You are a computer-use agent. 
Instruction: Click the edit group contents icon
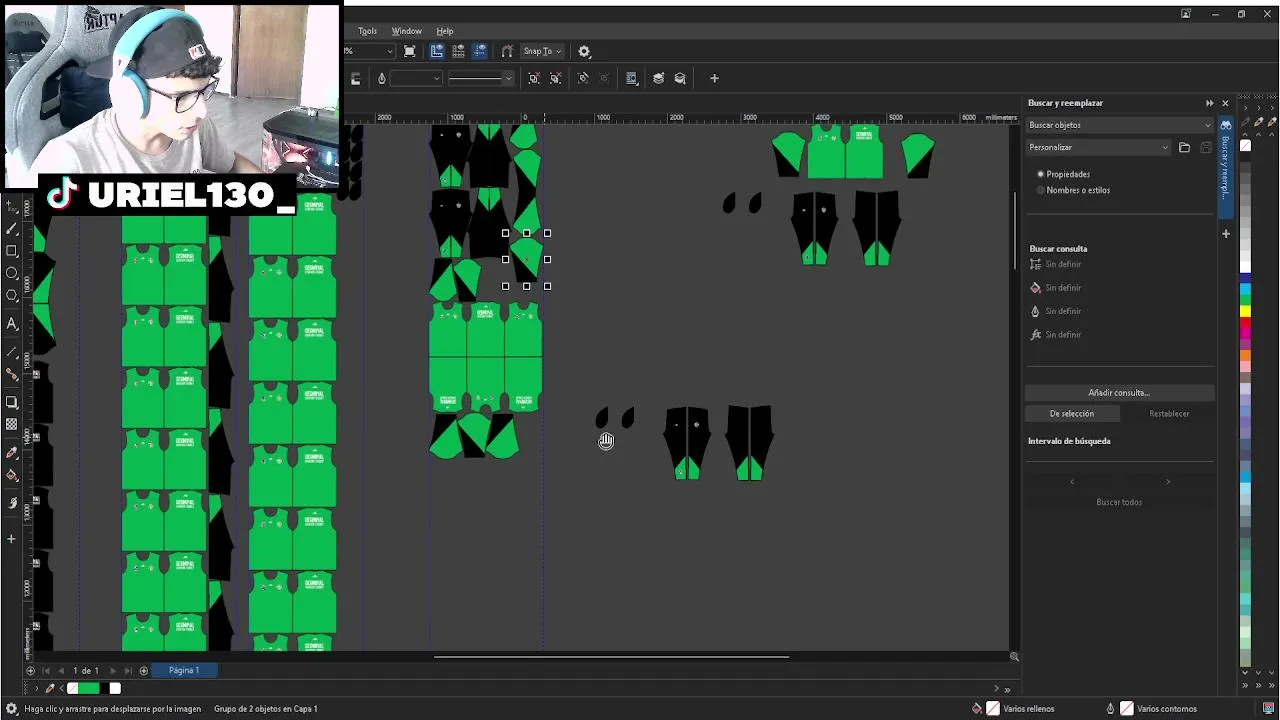[584, 78]
